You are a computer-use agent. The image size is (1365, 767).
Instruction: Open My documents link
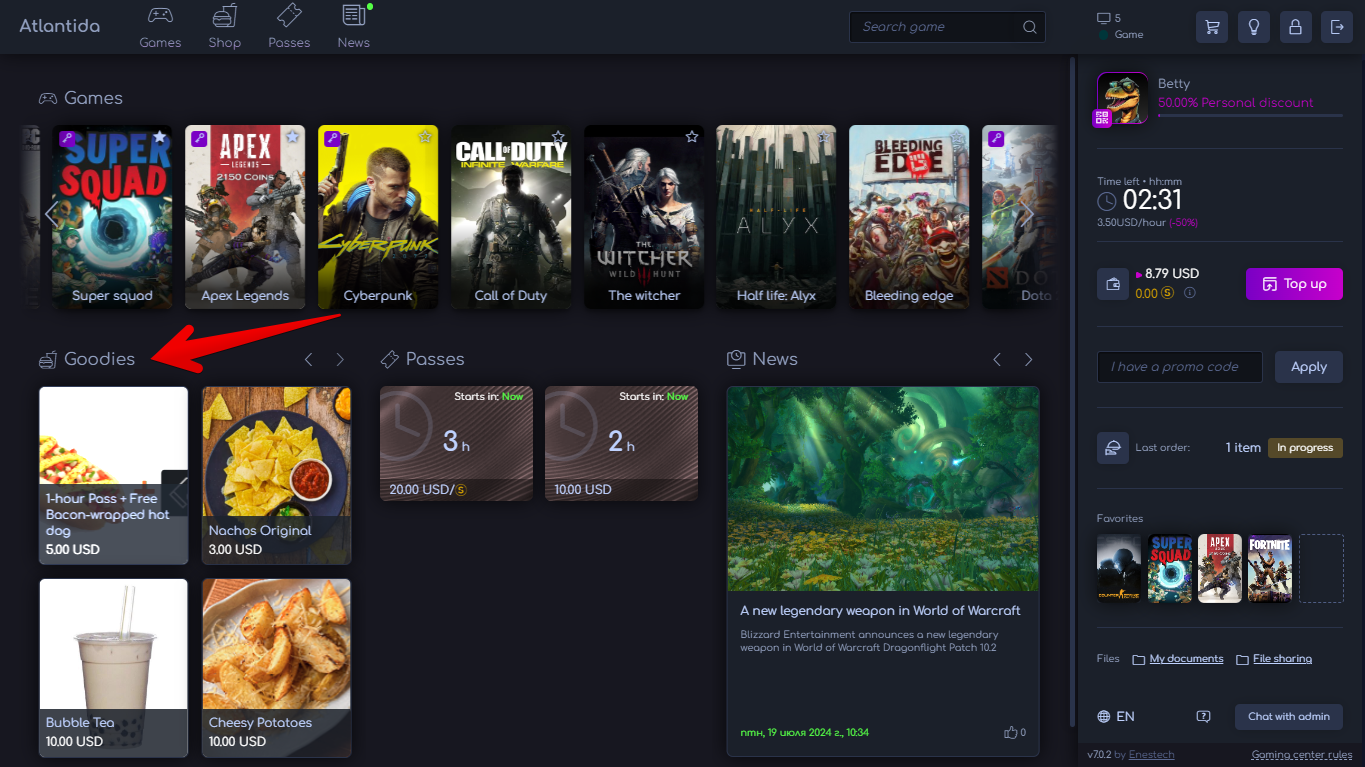[x=1186, y=659]
